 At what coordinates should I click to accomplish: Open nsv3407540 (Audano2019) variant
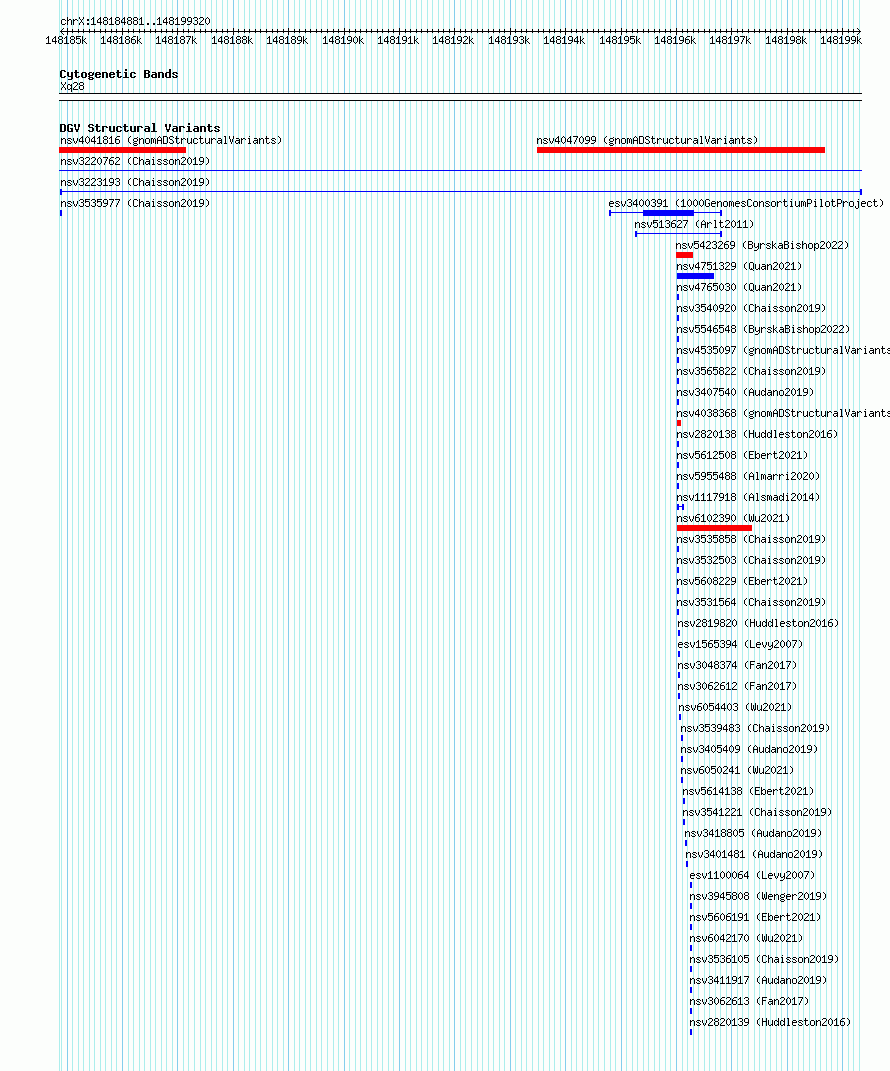click(x=745, y=393)
